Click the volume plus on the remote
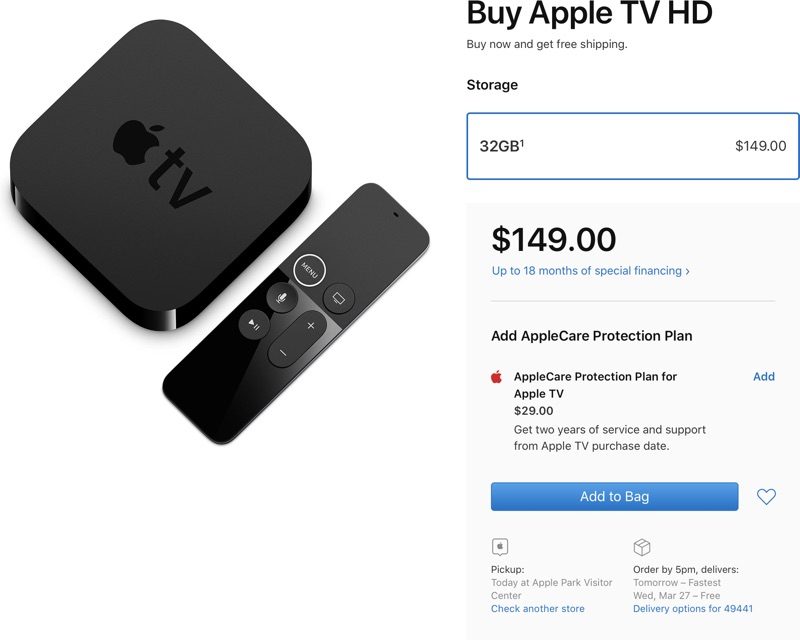Screen dimensions: 800x640 pyautogui.click(x=311, y=326)
